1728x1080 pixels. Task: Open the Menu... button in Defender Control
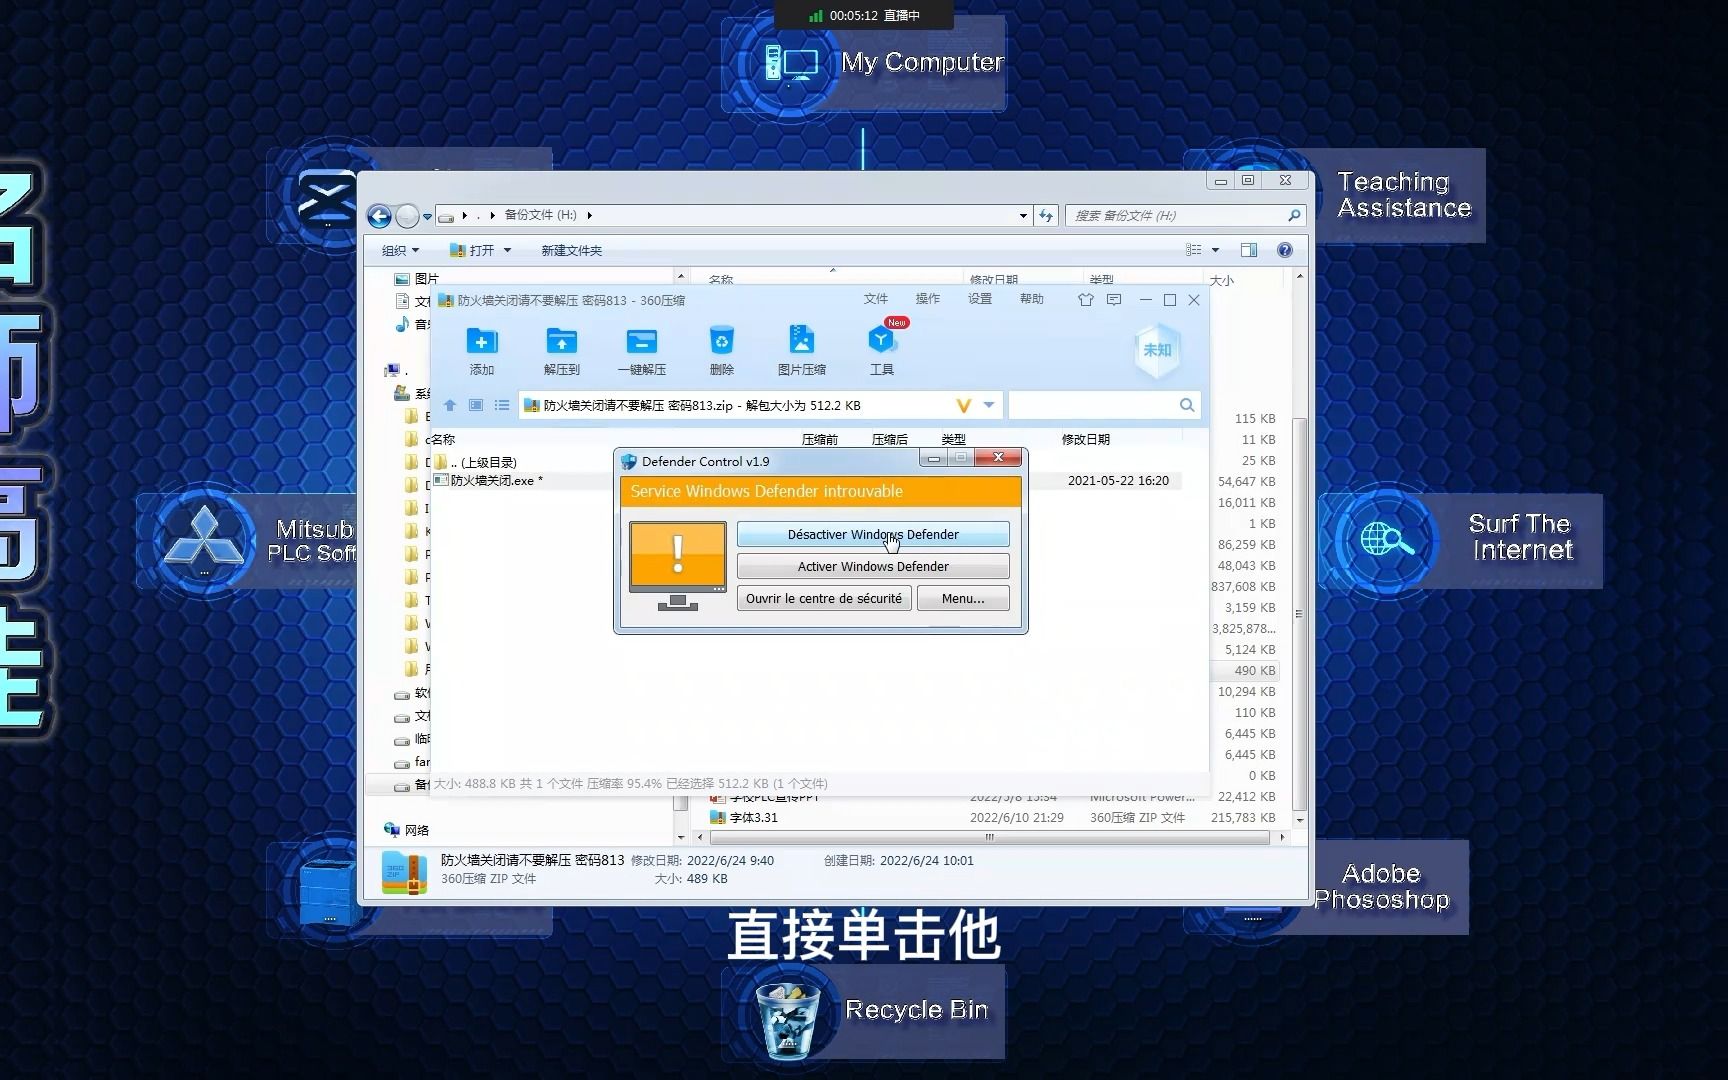click(963, 598)
